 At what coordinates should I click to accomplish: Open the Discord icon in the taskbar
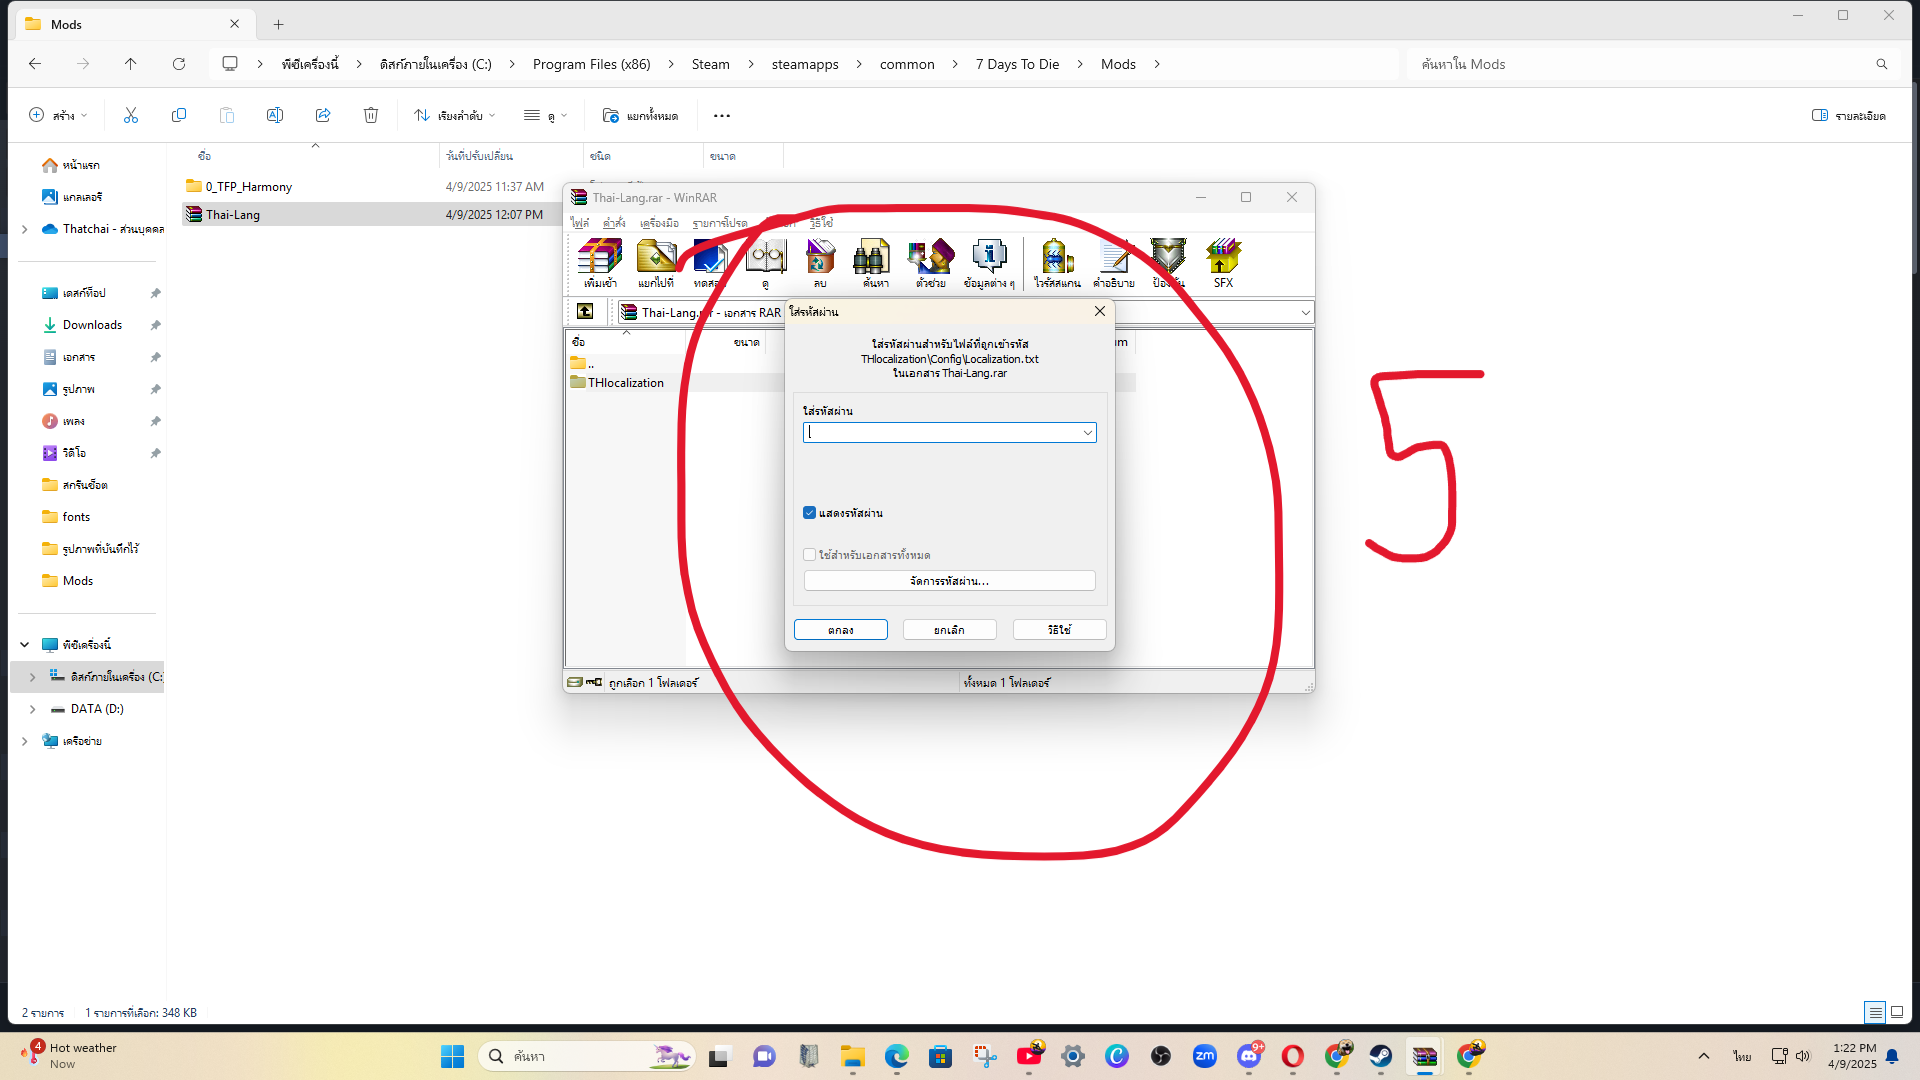point(1249,1056)
